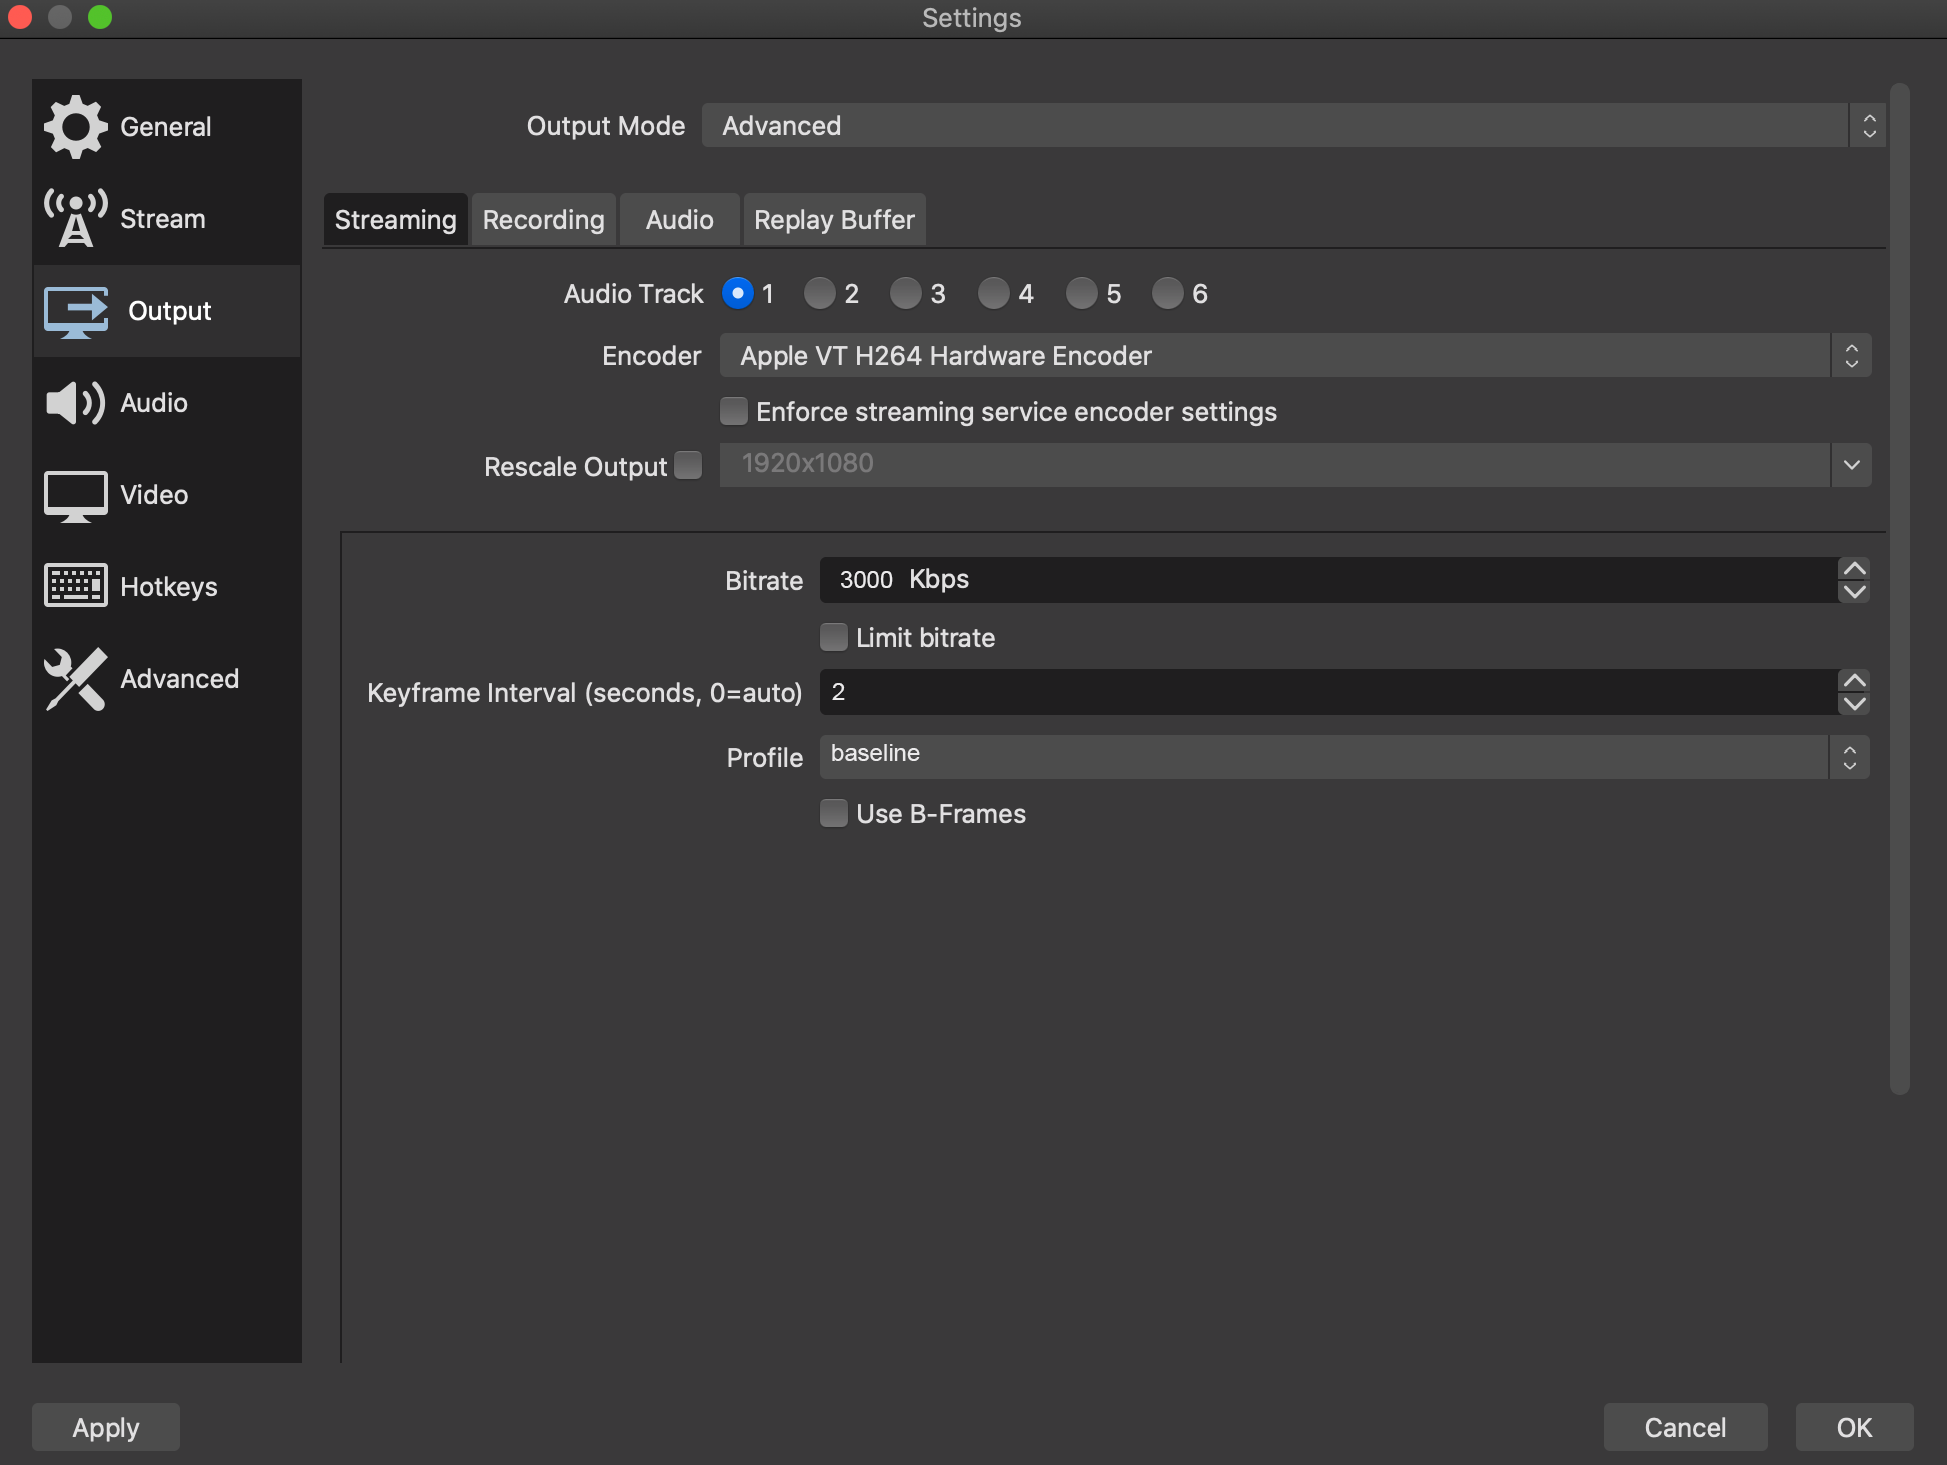1947x1465 pixels.
Task: Click the Output monitor icon
Action: (75, 311)
